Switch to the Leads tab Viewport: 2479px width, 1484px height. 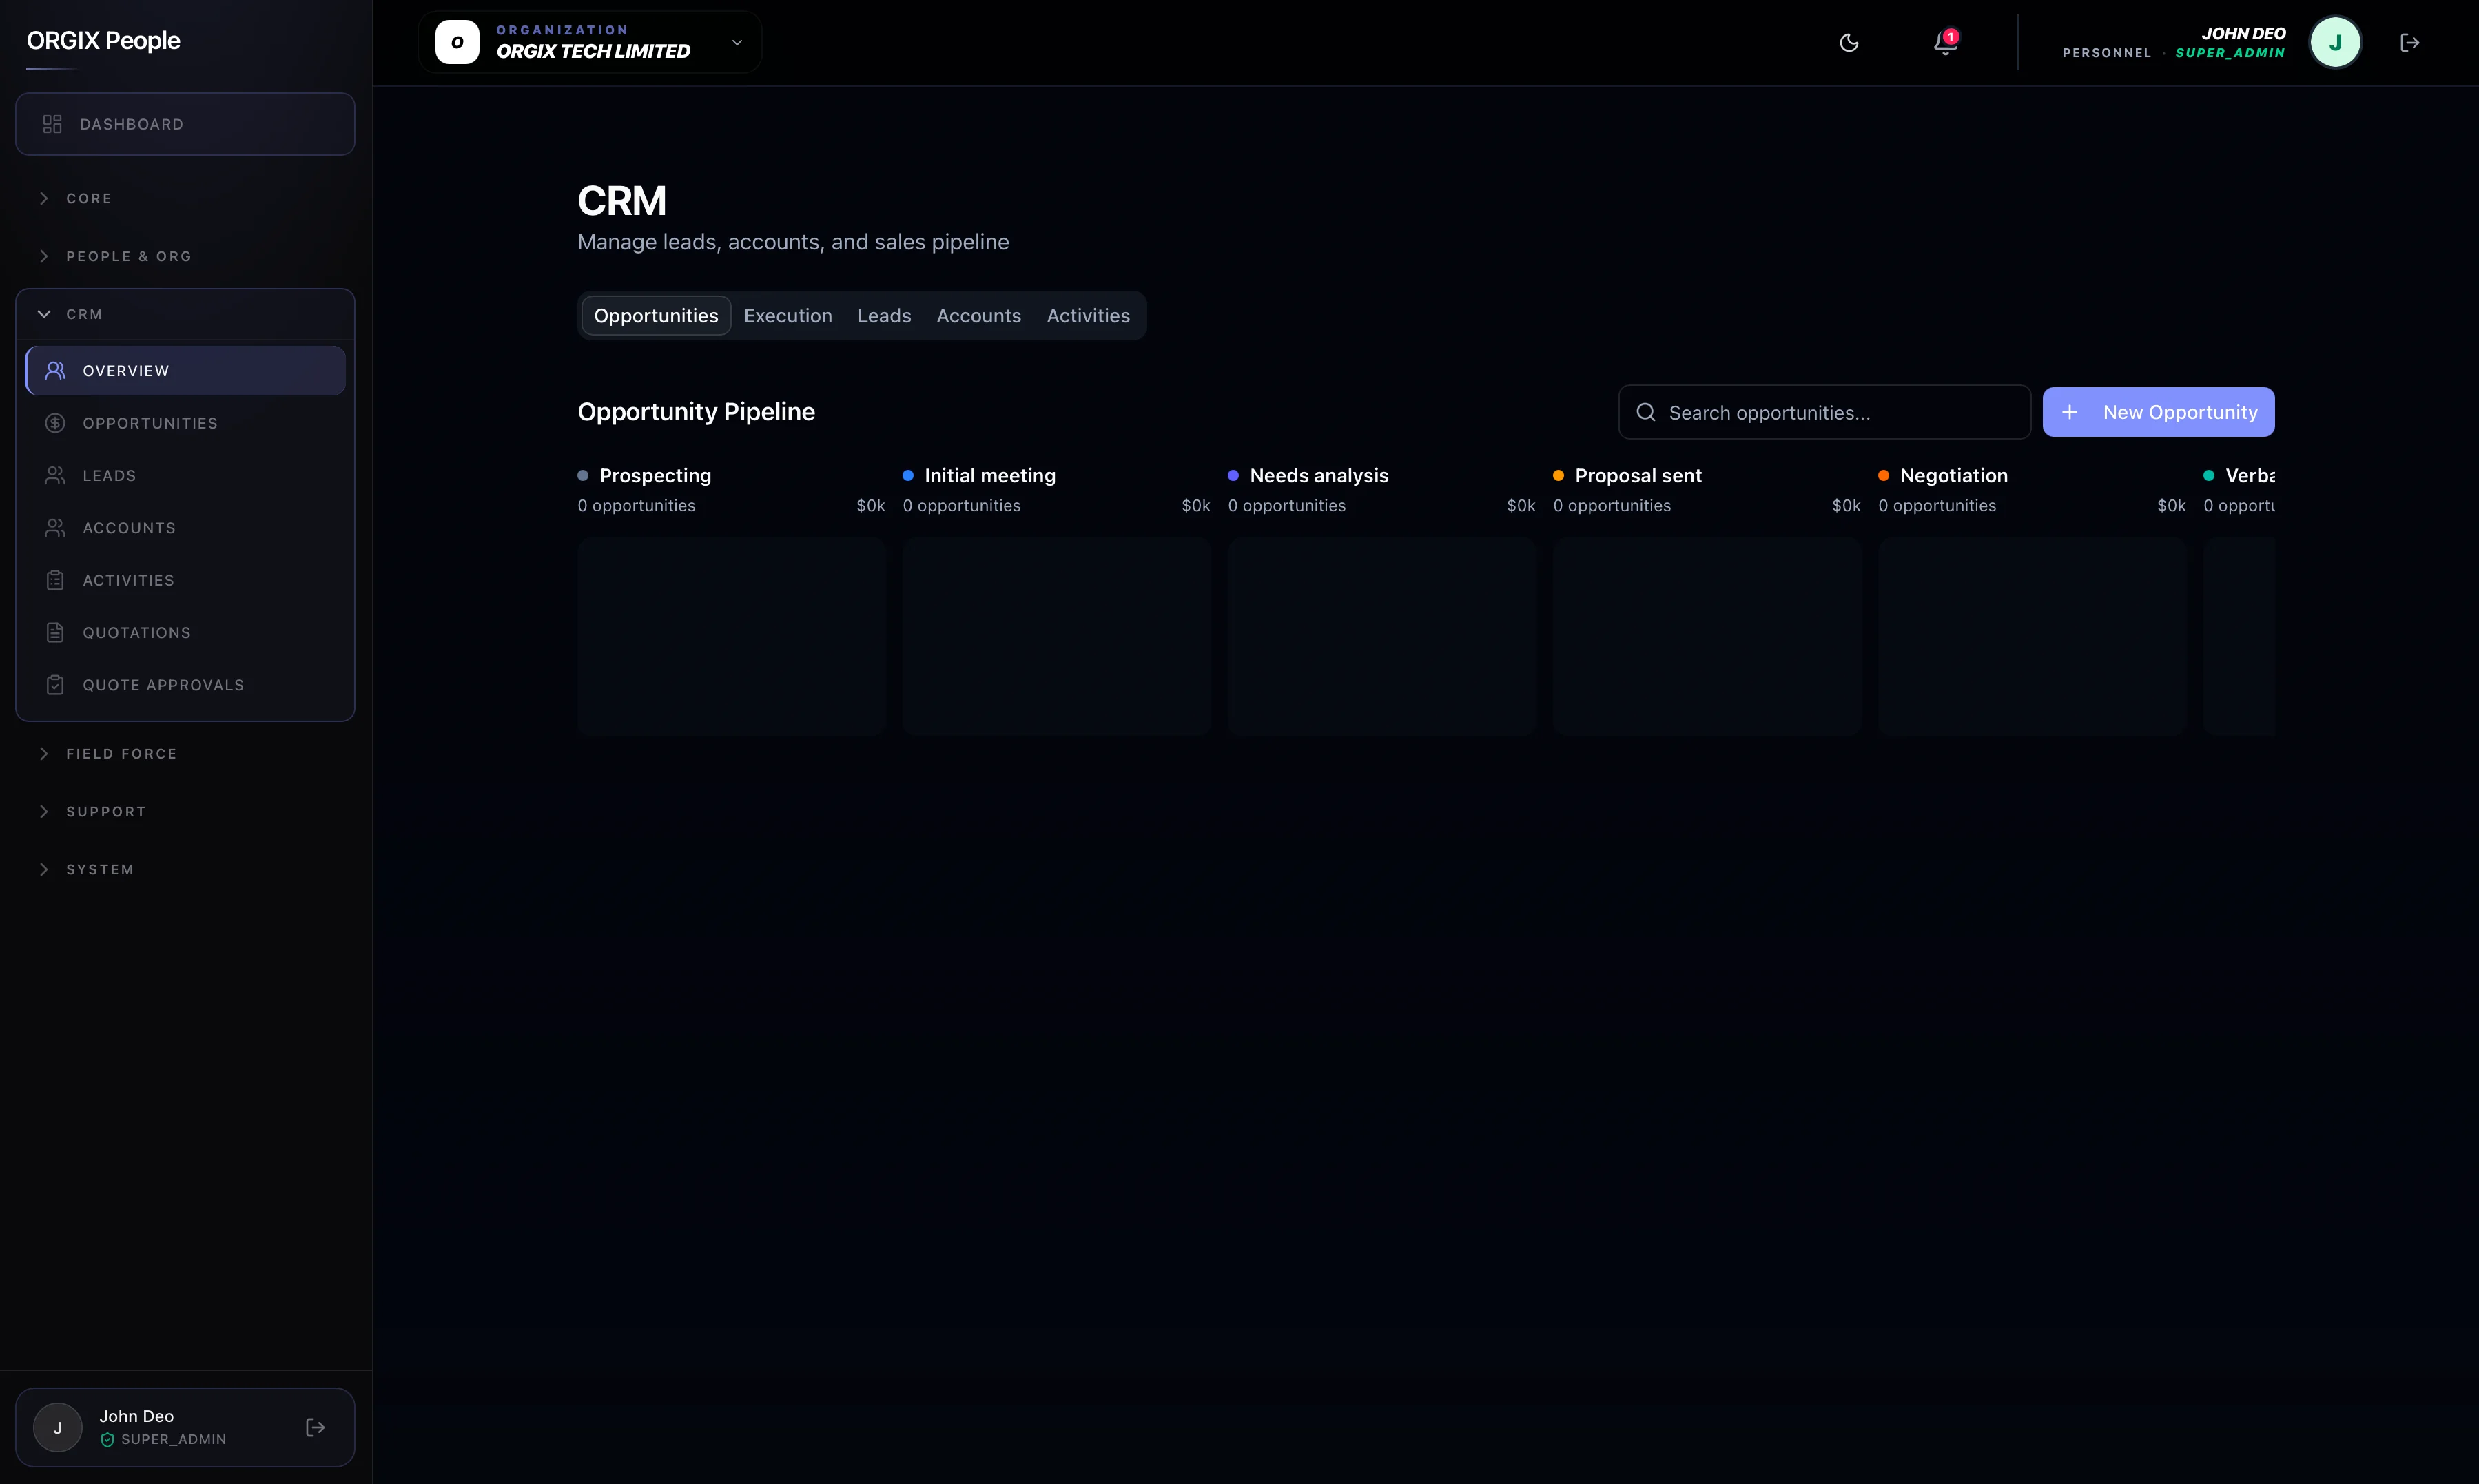coord(884,316)
